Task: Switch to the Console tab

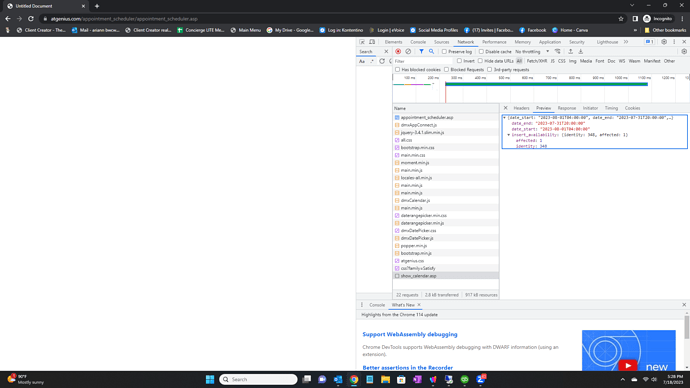Action: point(418,42)
